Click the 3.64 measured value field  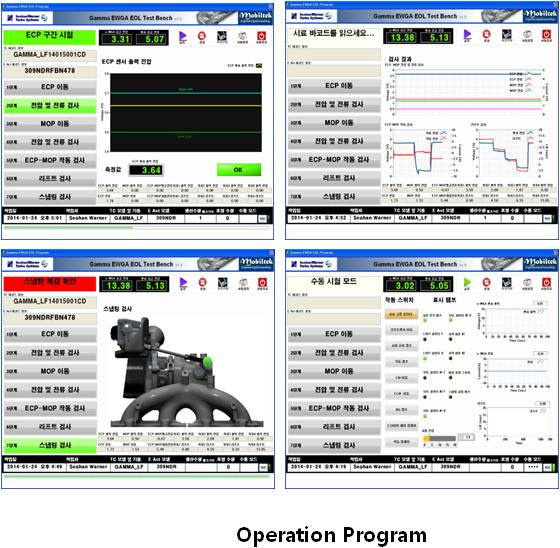[x=146, y=170]
